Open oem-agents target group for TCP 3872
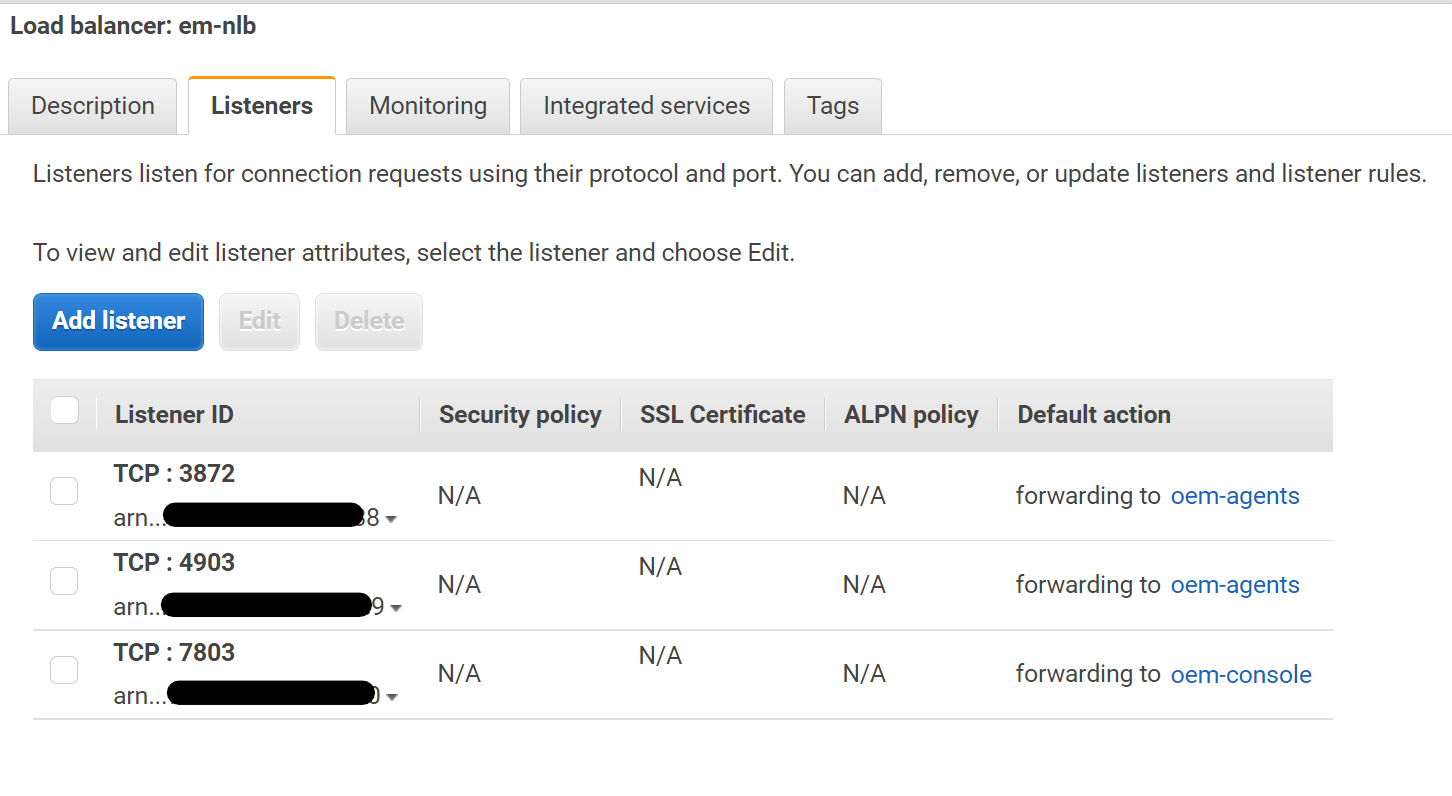 1235,496
